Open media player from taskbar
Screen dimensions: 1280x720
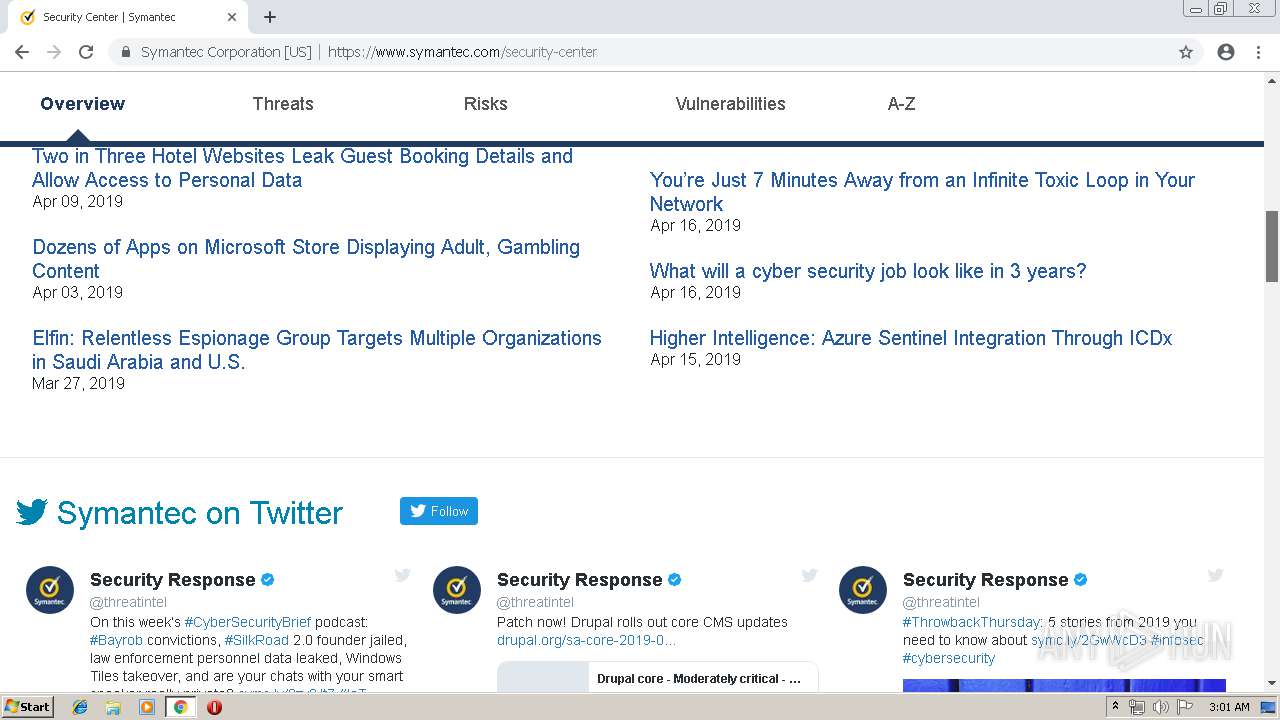tap(147, 707)
